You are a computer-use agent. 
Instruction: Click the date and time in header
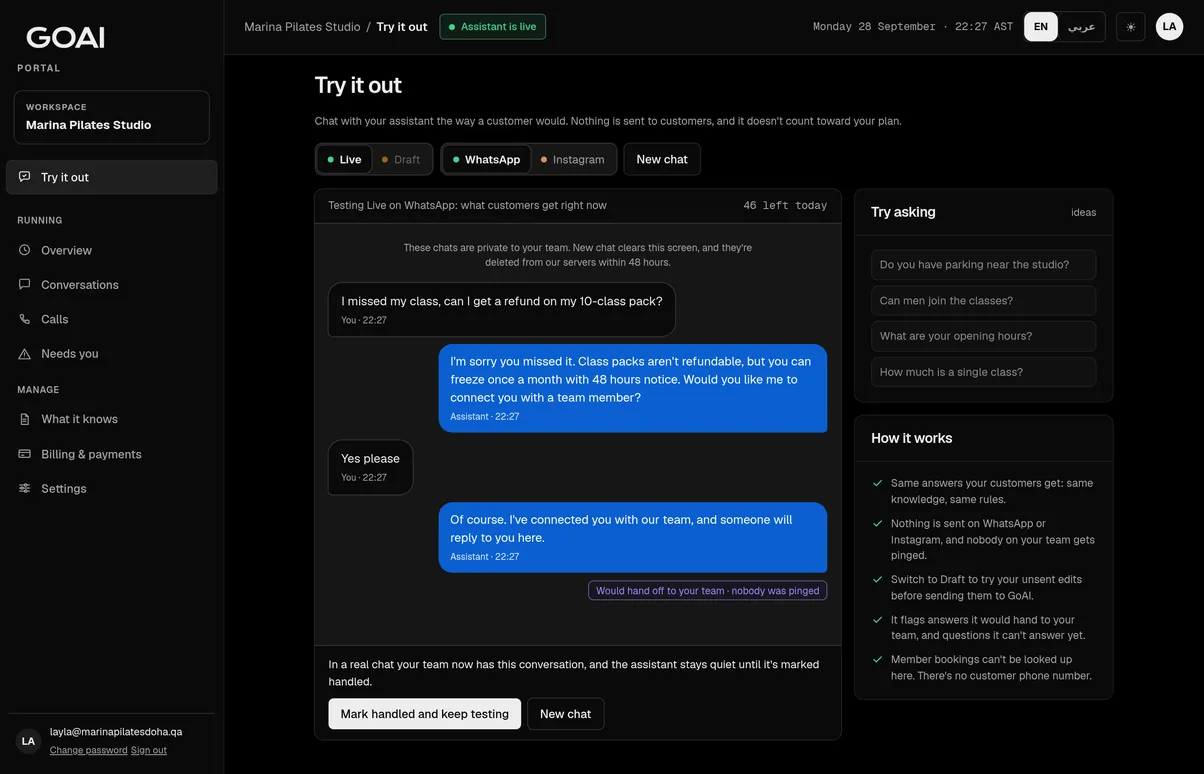(x=913, y=27)
